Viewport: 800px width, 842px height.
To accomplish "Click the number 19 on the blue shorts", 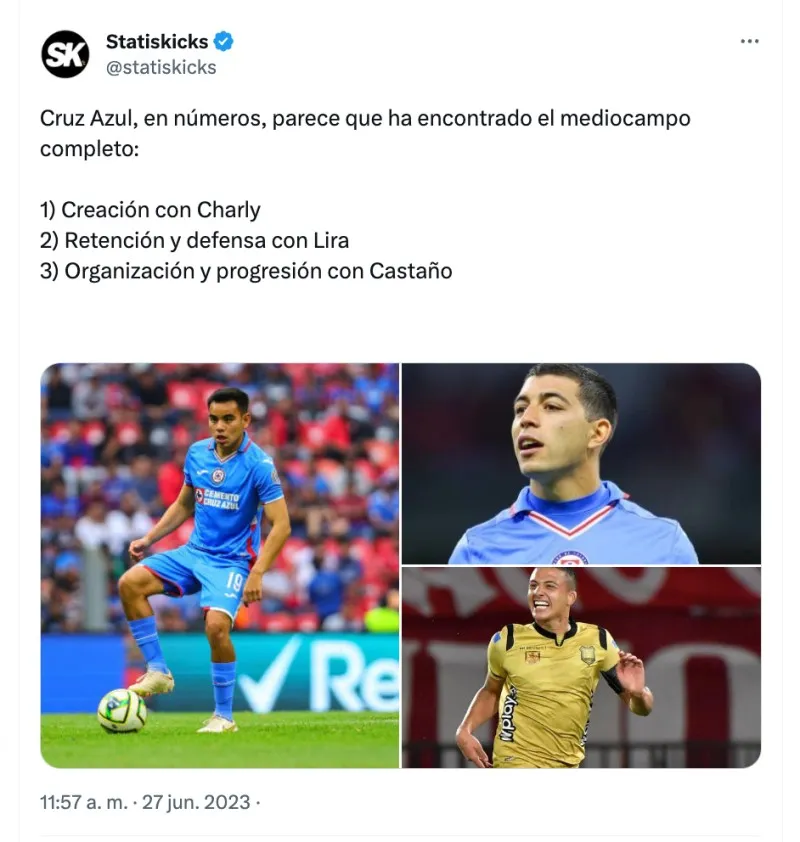I will 235,581.
